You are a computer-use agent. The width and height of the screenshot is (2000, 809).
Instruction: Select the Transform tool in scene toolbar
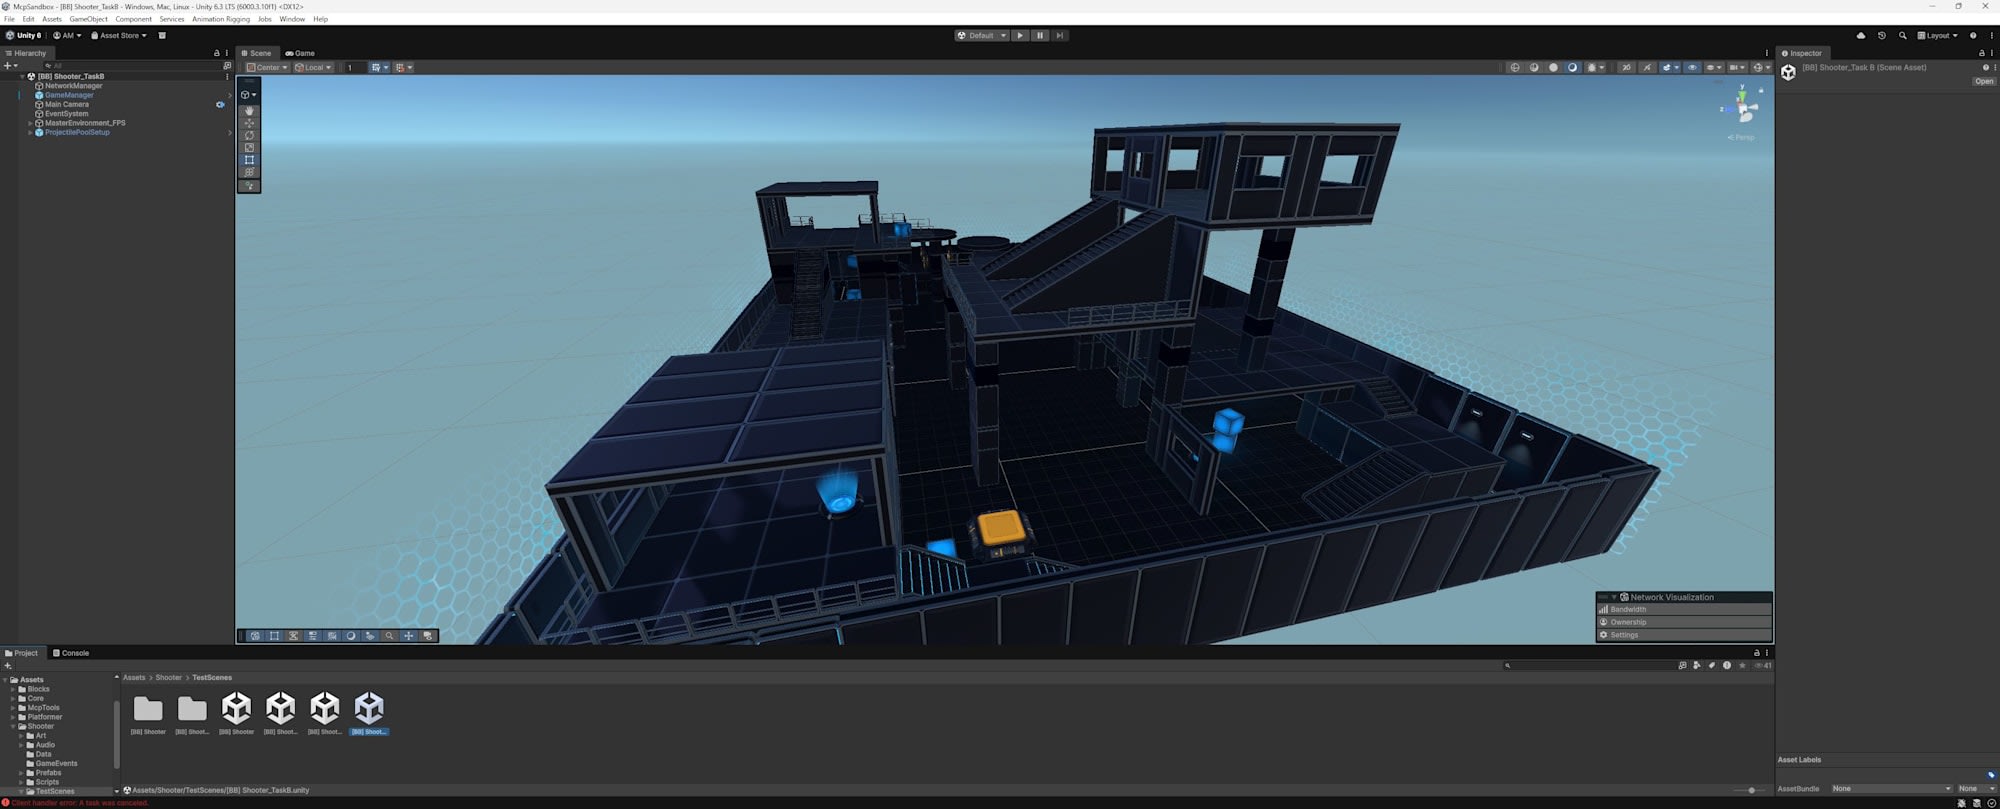[250, 172]
